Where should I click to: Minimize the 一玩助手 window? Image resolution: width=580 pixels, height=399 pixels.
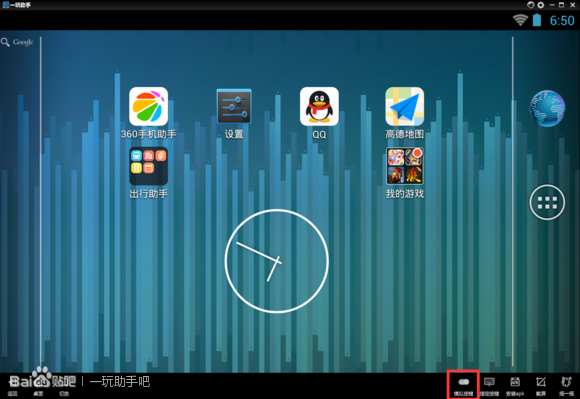(552, 5)
